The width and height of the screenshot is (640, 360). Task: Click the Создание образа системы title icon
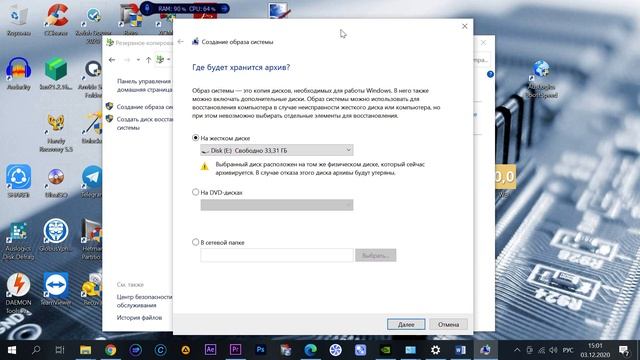pyautogui.click(x=196, y=42)
